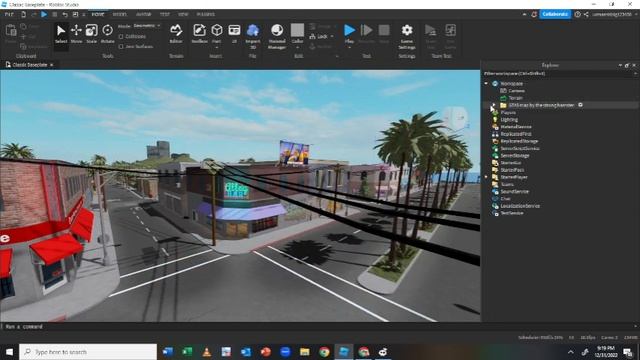Start the Play test
Image resolution: width=640 pixels, height=360 pixels.
tap(349, 31)
